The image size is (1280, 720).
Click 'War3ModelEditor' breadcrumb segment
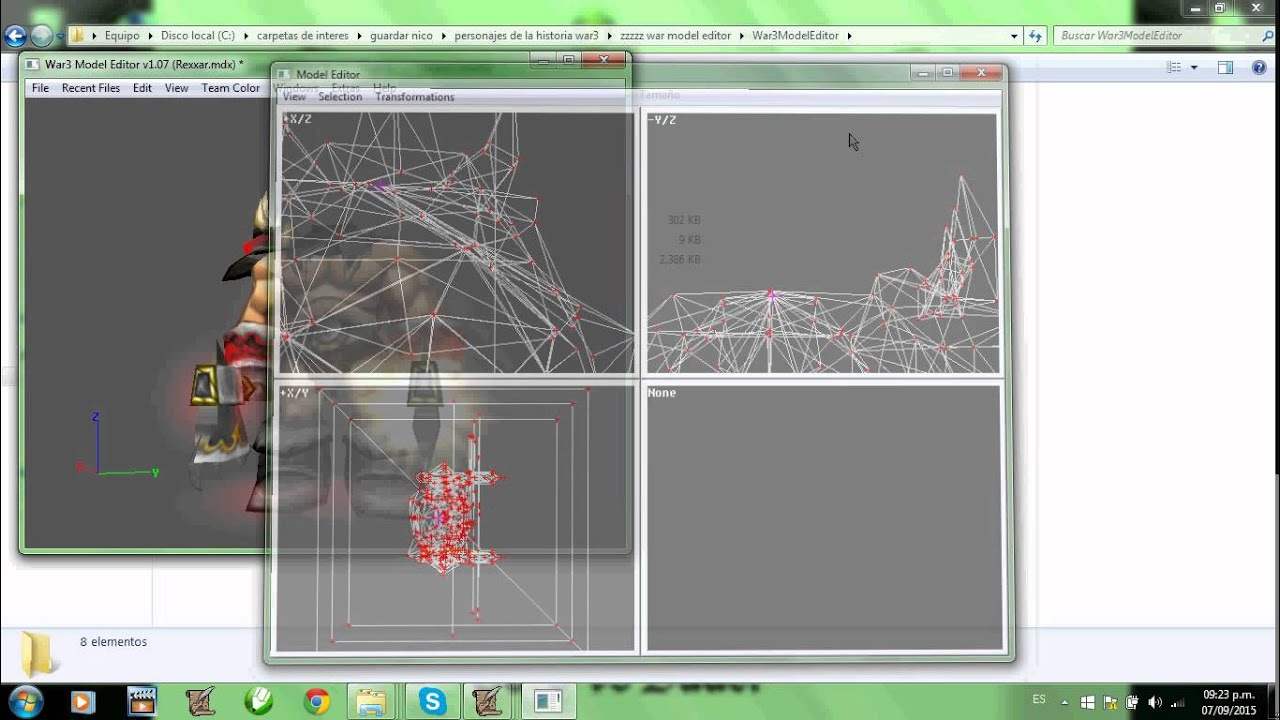pyautogui.click(x=796, y=36)
